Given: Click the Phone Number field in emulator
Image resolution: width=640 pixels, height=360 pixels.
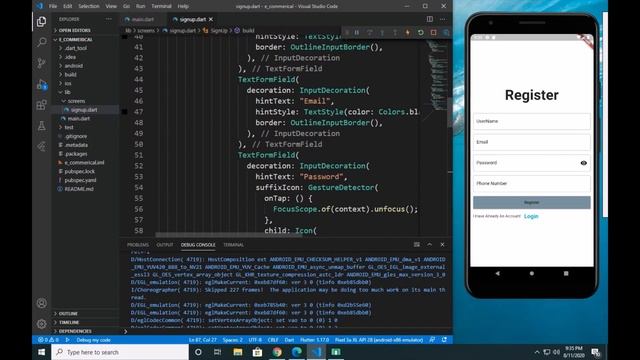Looking at the screenshot, I should (531, 184).
